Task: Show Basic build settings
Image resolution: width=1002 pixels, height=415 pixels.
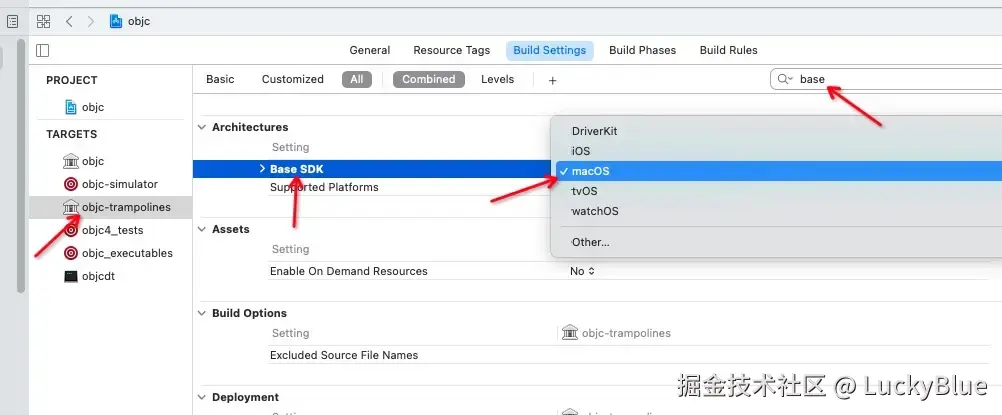Action: pos(220,79)
